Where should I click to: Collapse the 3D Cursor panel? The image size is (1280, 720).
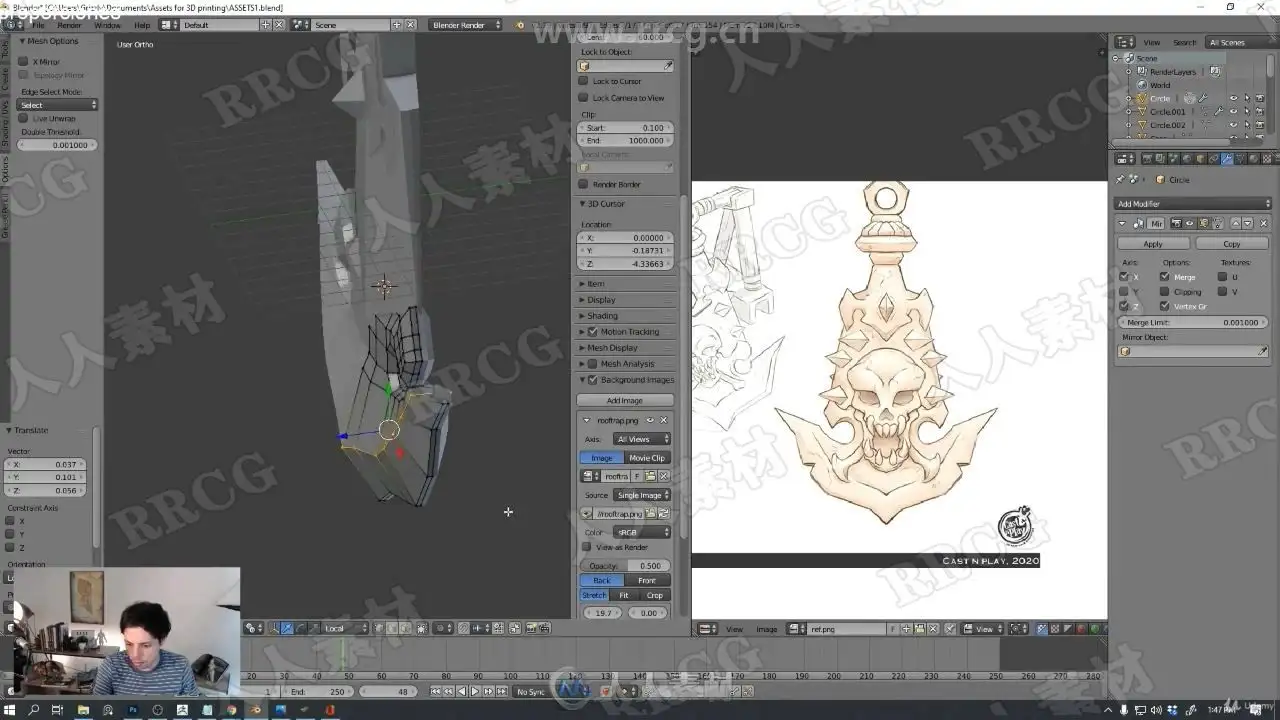point(605,204)
